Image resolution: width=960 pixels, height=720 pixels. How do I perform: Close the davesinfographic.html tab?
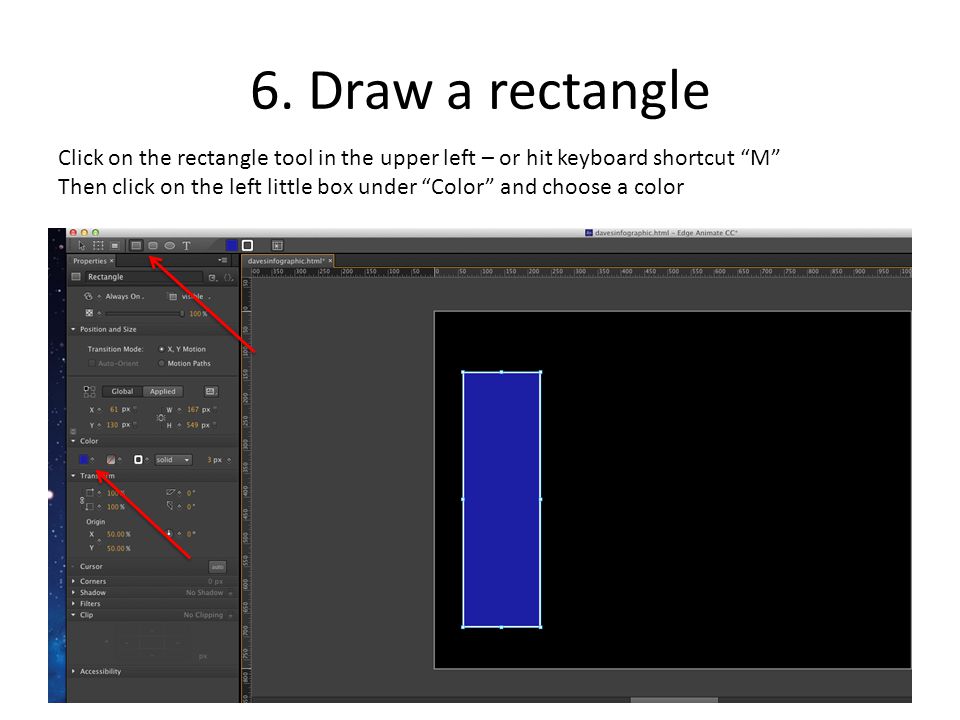pos(330,261)
